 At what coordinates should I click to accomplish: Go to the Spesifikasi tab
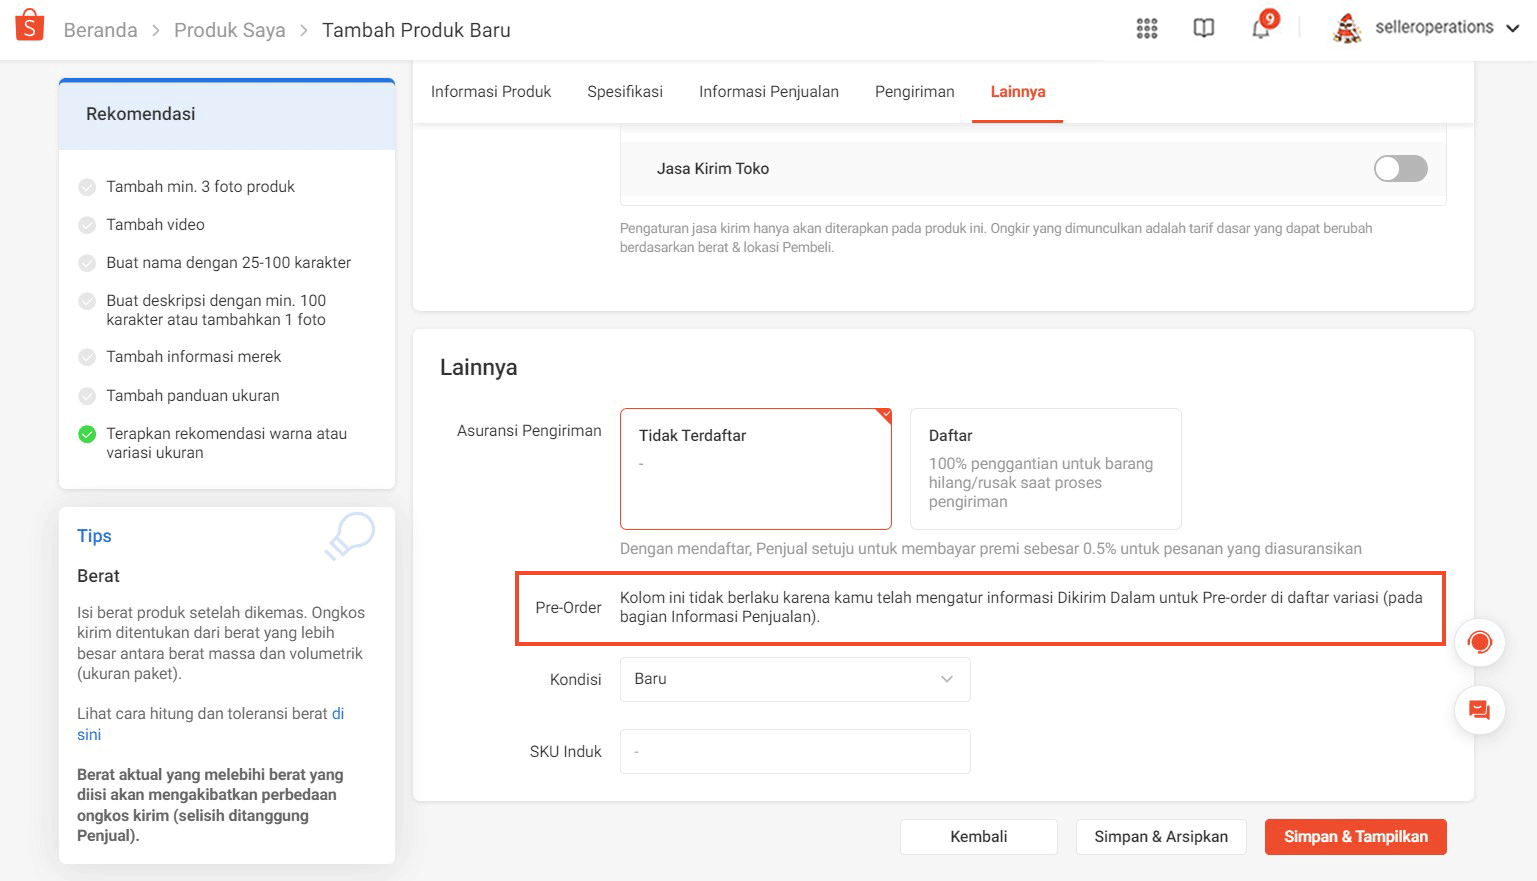coord(625,92)
